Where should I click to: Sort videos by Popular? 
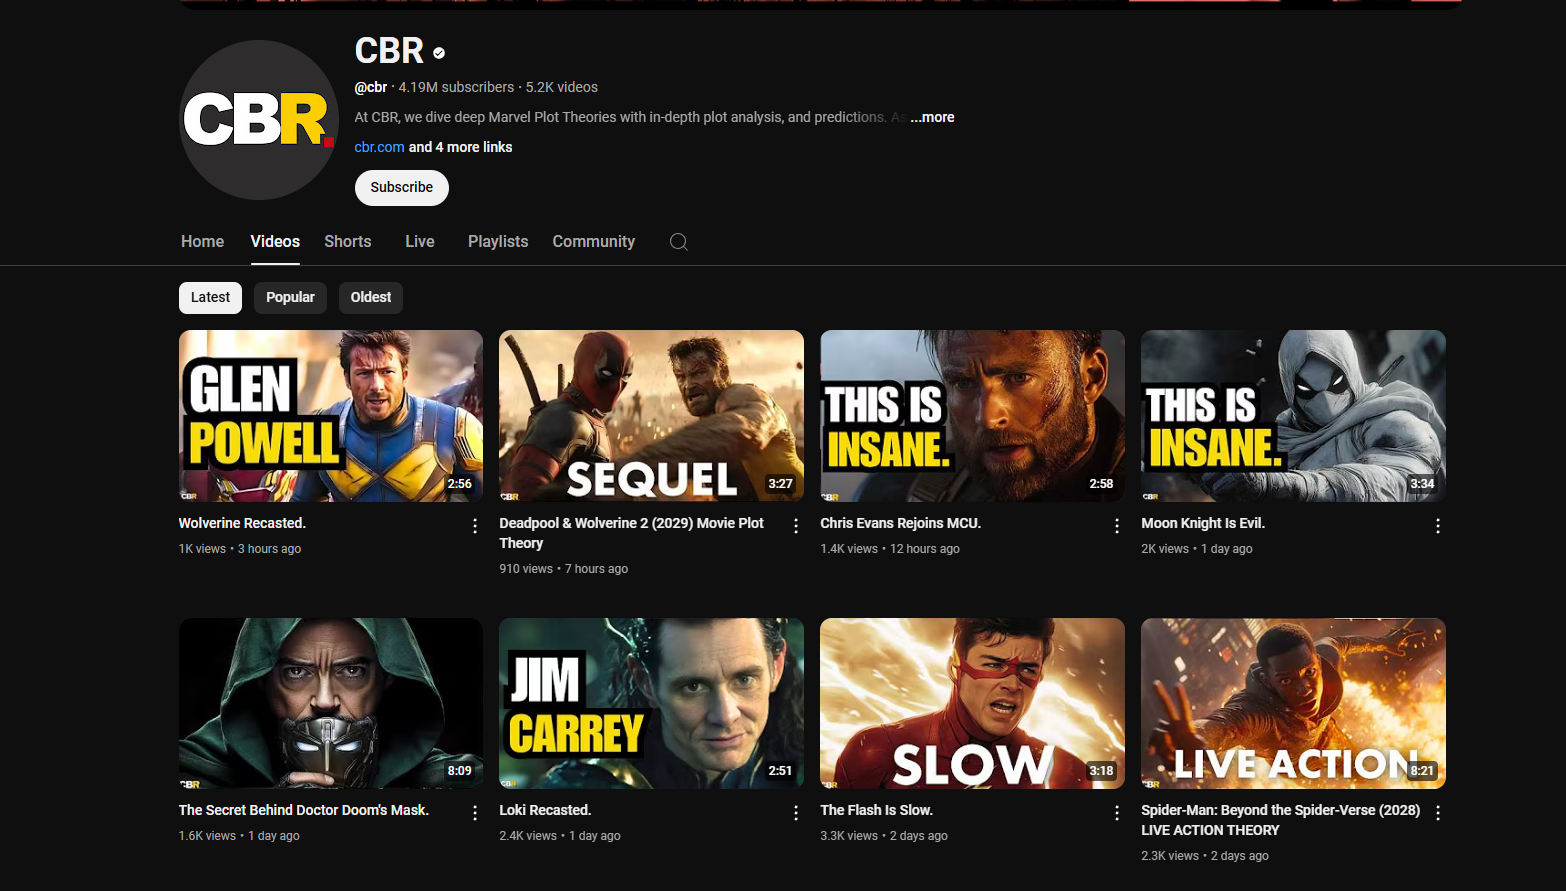pos(290,297)
